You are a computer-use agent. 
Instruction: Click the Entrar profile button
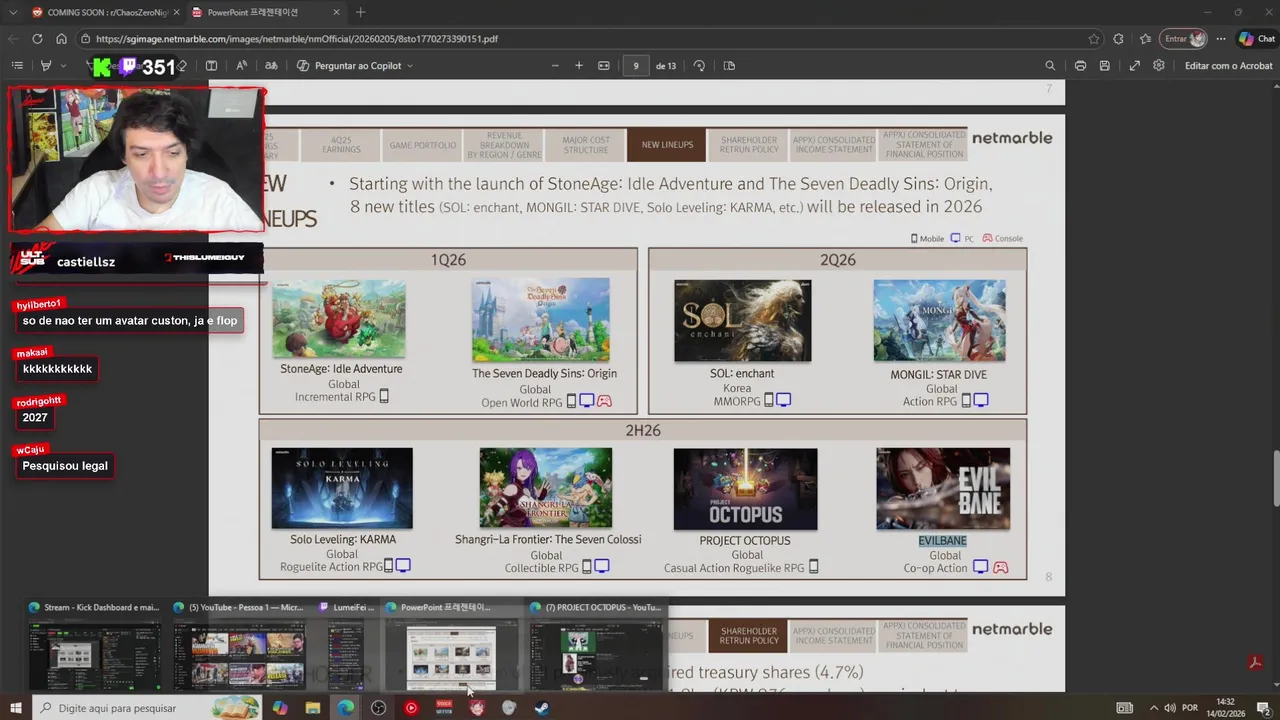(x=1184, y=39)
